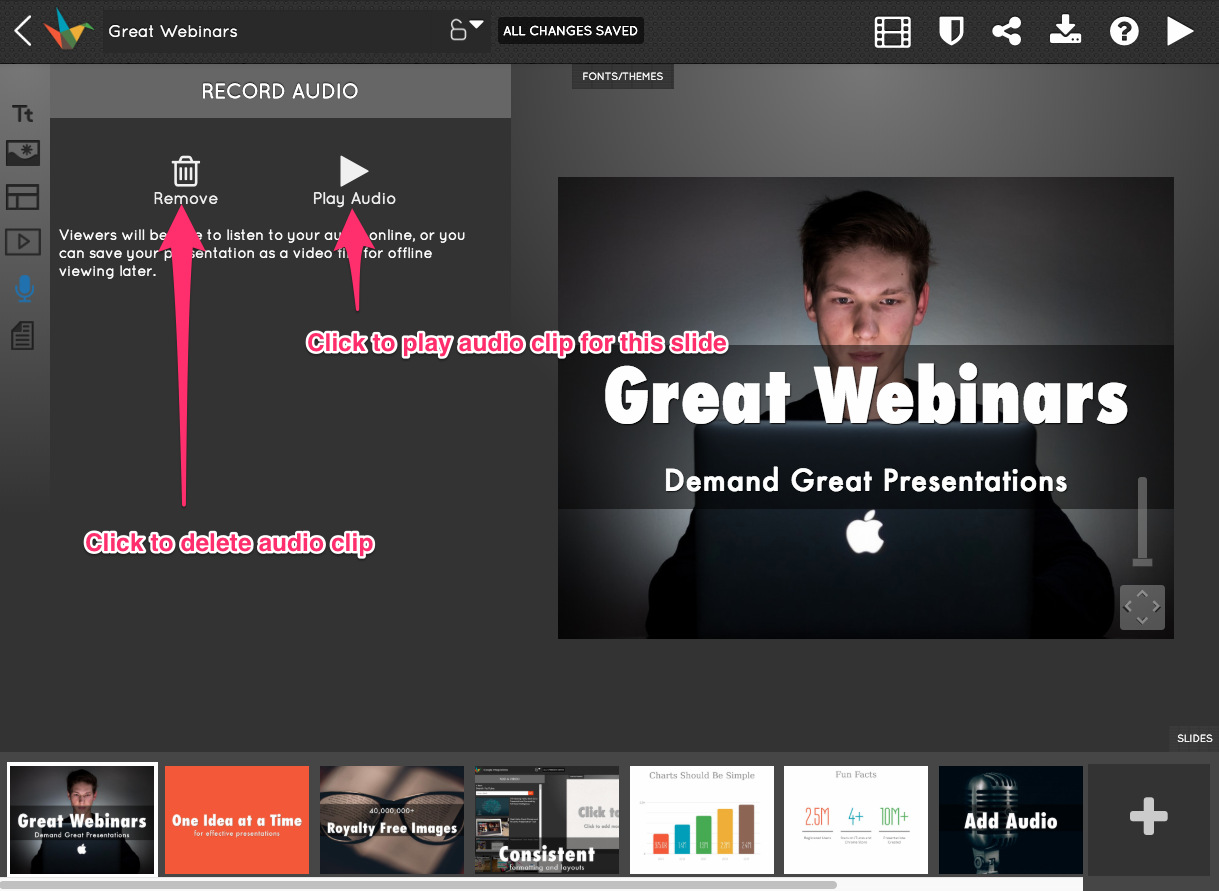Select the text tool in the sidebar
This screenshot has width=1219, height=891.
pos(23,113)
